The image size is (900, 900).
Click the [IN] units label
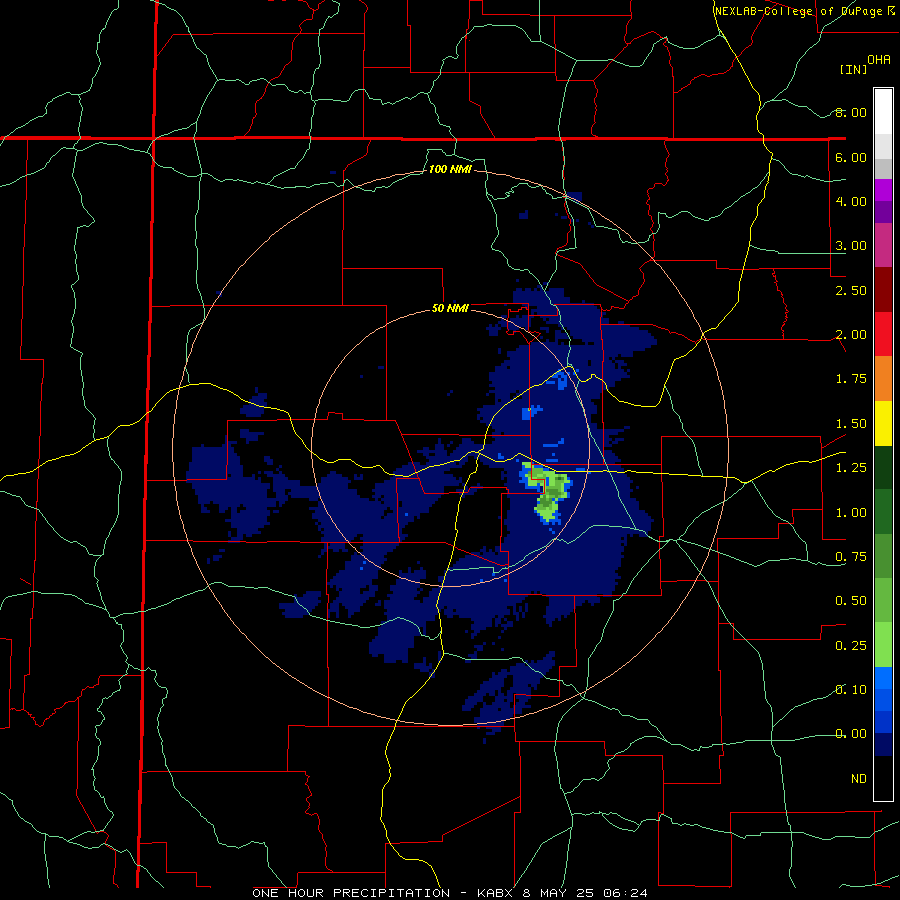[x=853, y=69]
